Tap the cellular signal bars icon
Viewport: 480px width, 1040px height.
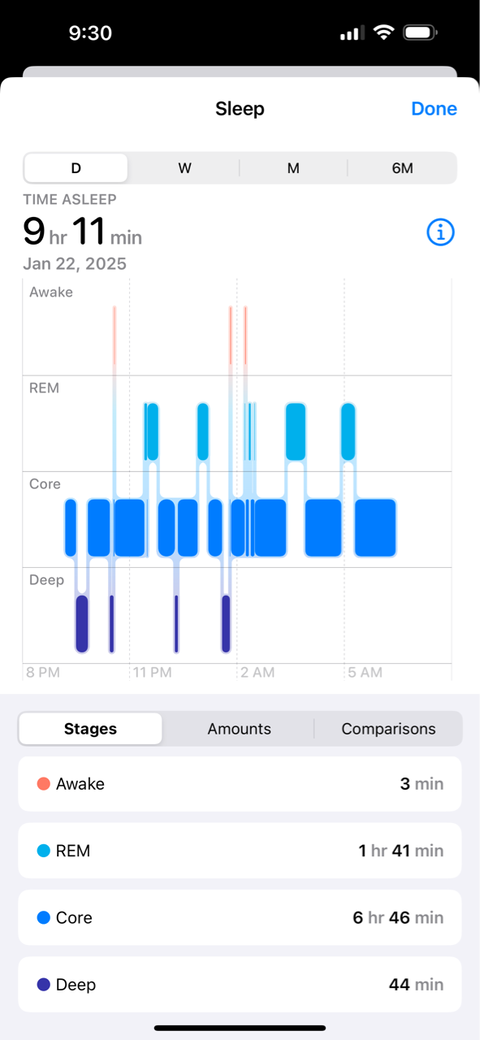[352, 32]
